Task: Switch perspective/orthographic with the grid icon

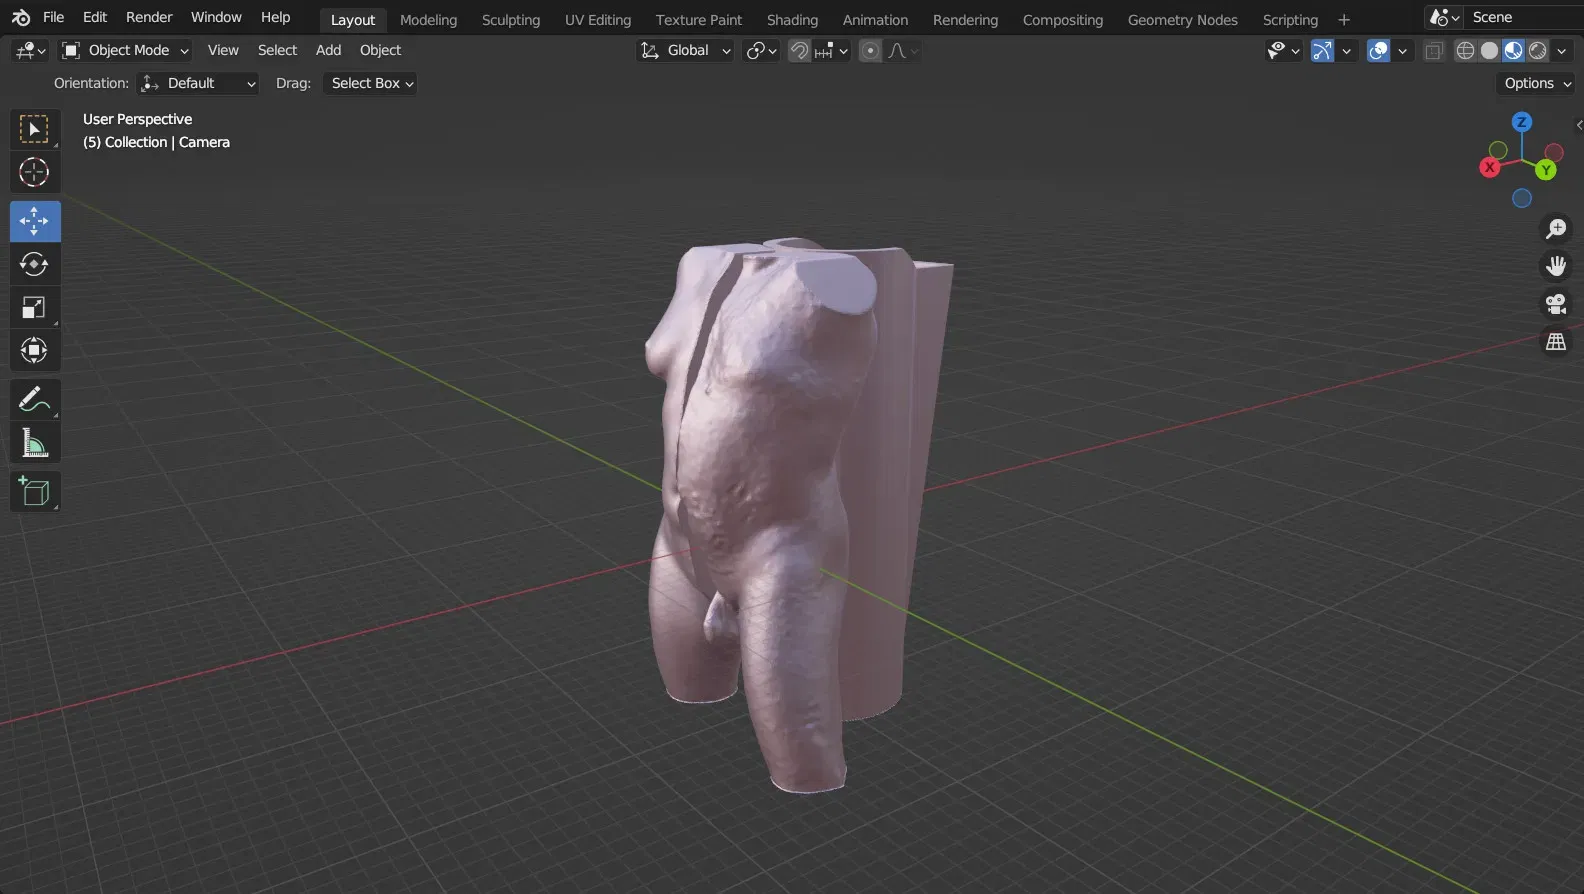Action: (1556, 342)
